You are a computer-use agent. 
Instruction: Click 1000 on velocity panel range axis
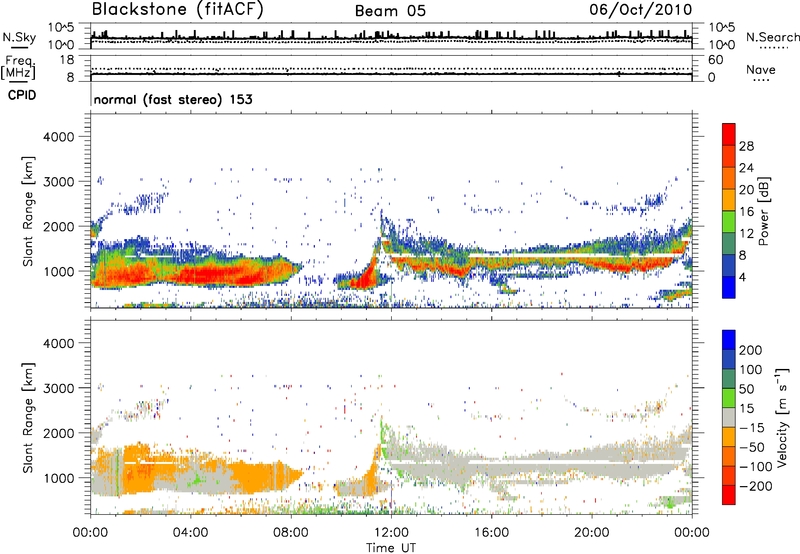pyautogui.click(x=58, y=478)
